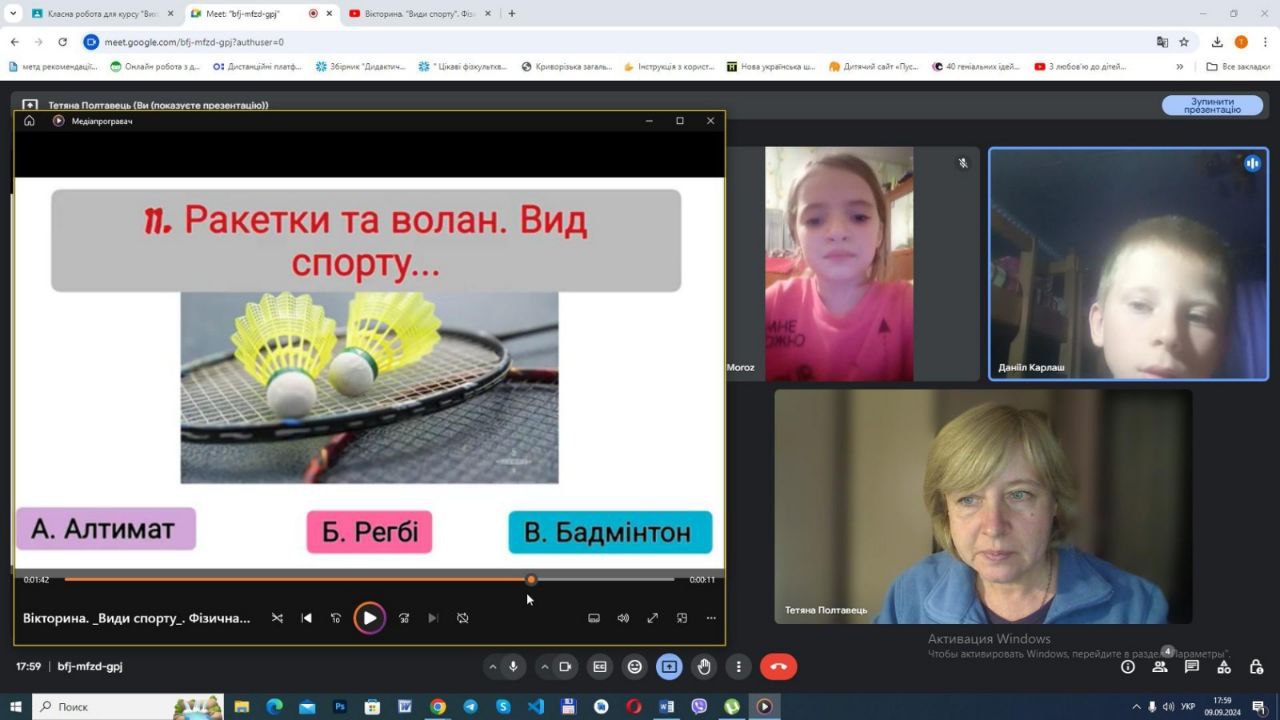
Task: Click the media player seek bar handle
Action: tap(531, 579)
